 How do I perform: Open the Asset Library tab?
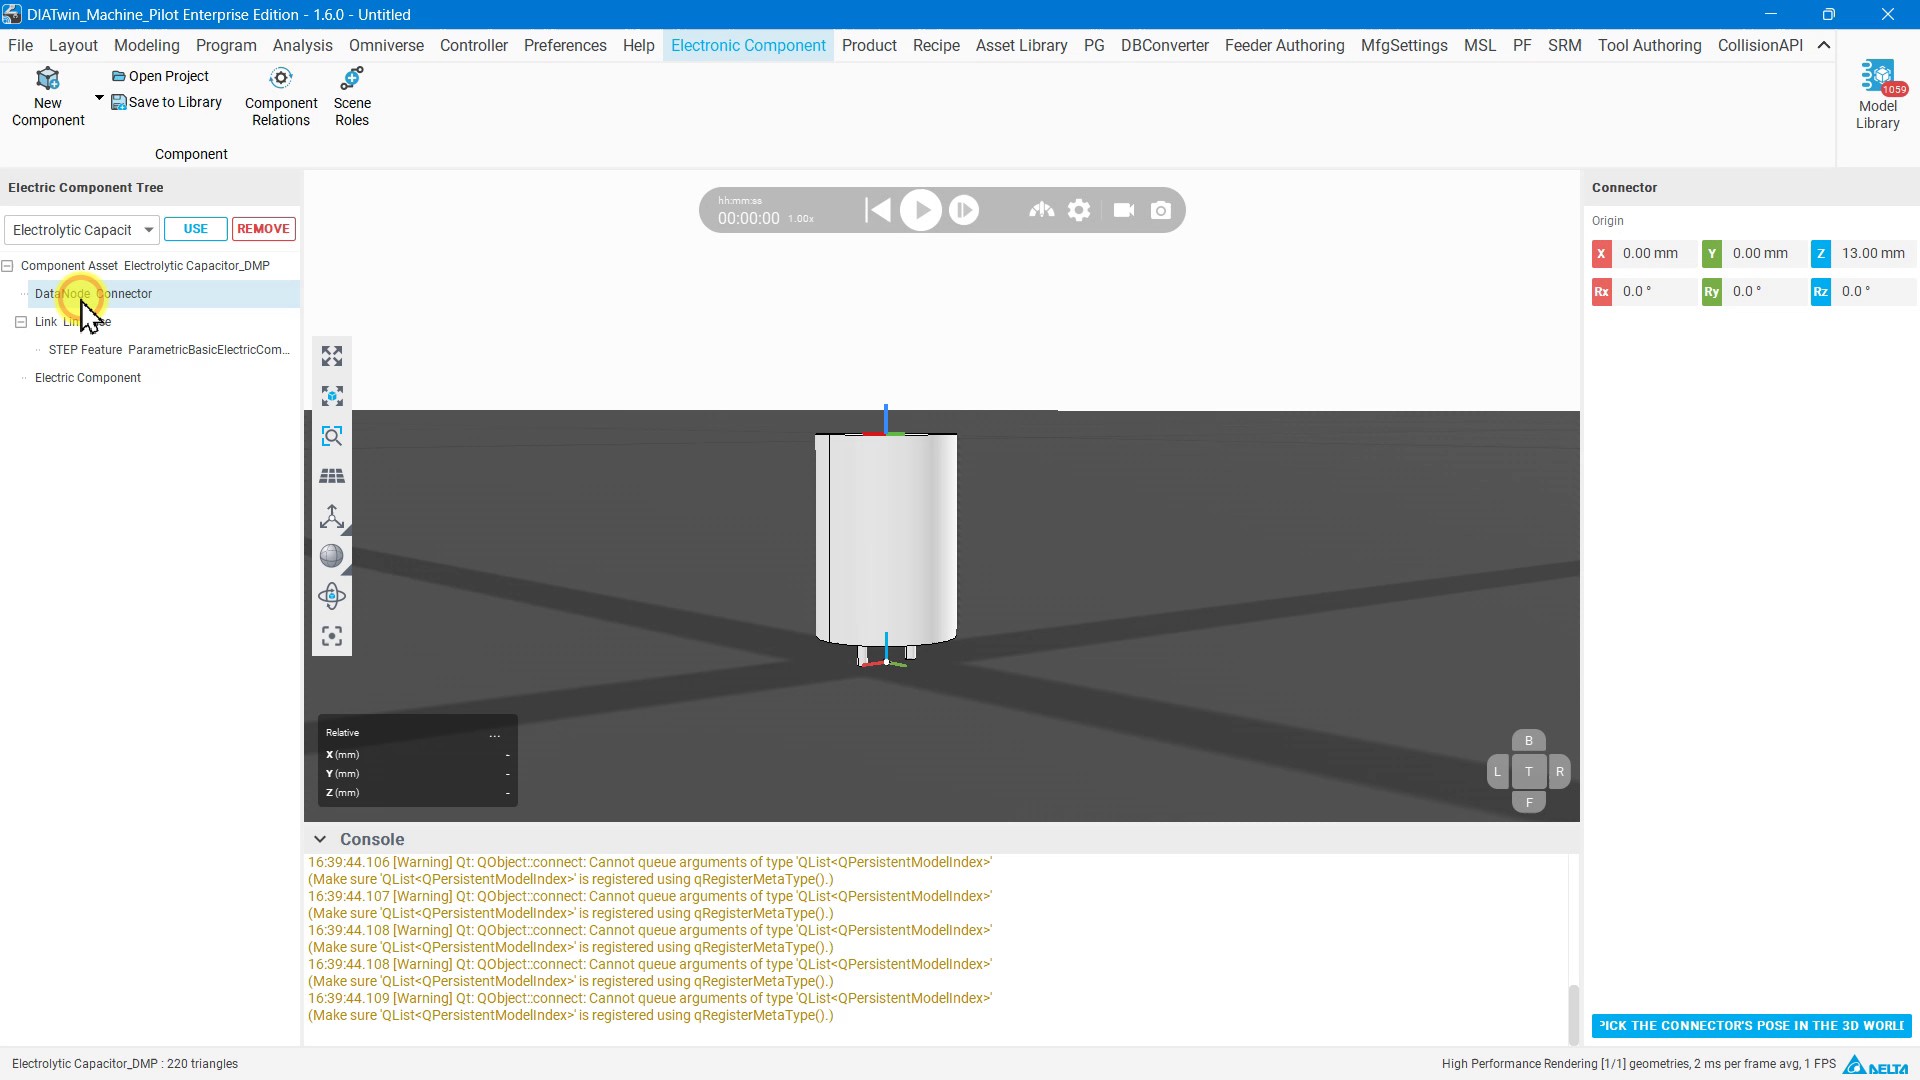(x=1021, y=45)
